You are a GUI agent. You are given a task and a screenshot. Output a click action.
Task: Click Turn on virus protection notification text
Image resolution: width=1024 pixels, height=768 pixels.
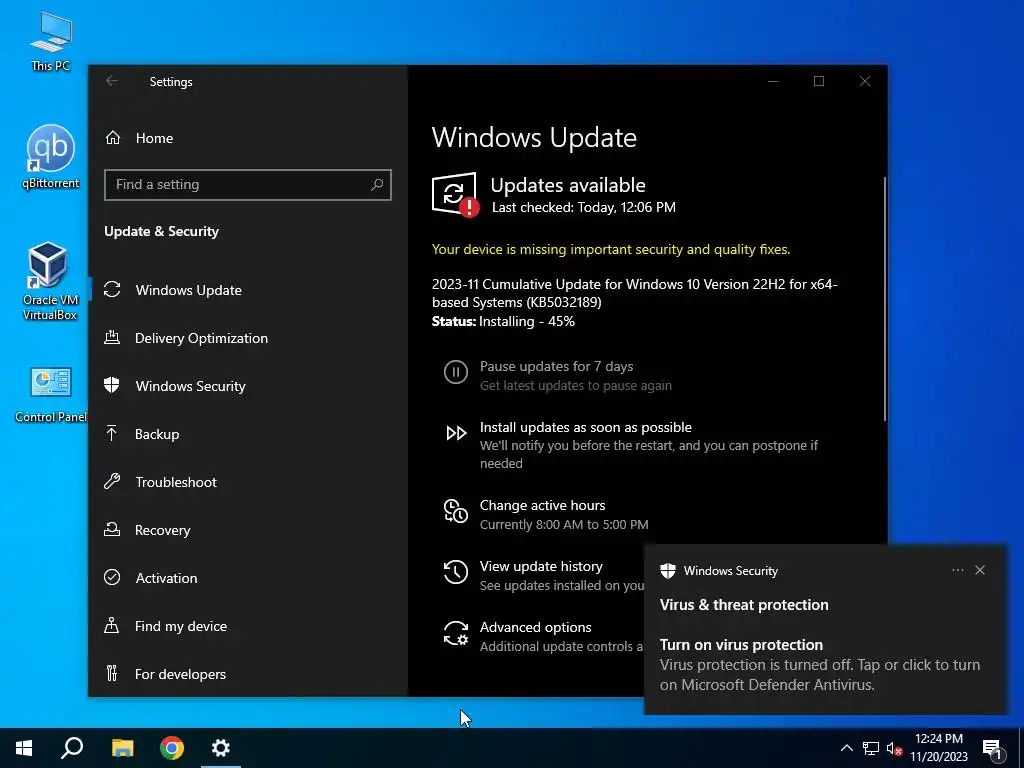[741, 645]
